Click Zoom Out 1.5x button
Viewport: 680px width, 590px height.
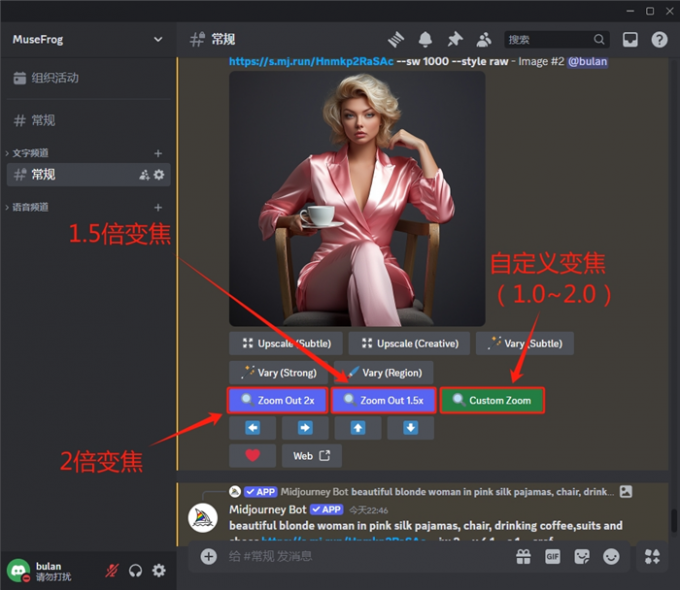pos(383,400)
